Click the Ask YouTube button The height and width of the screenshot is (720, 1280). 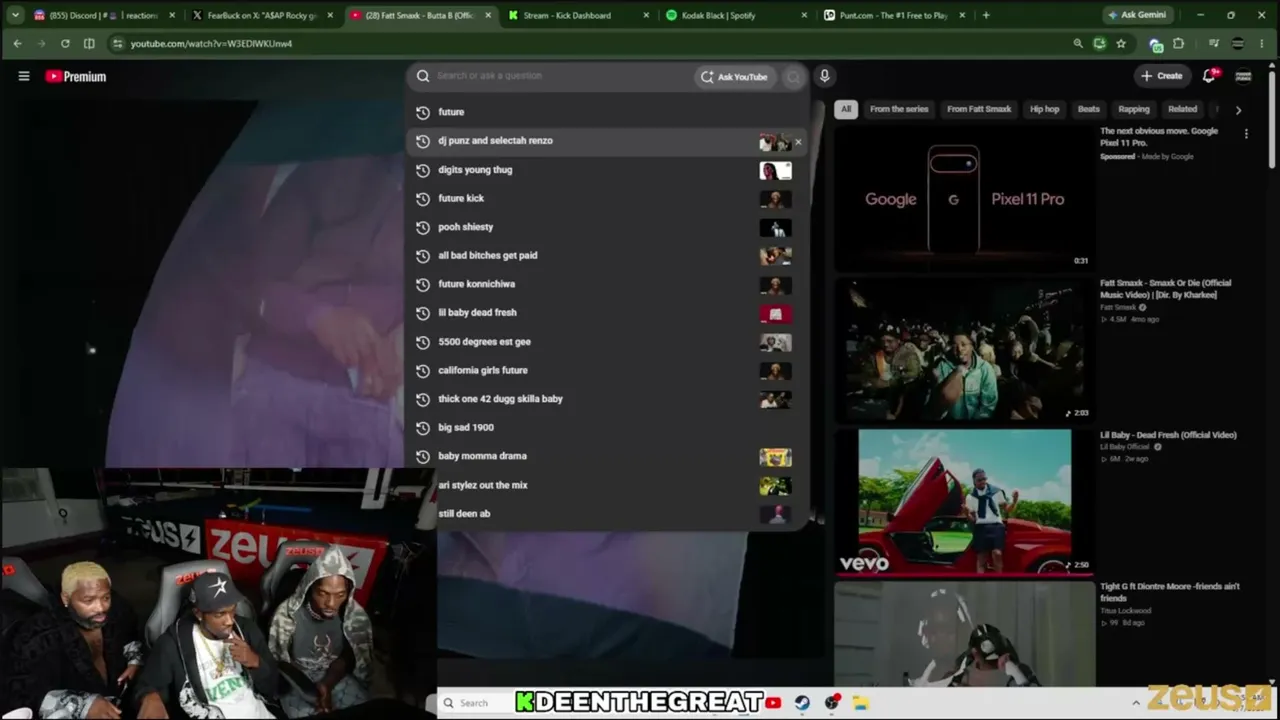pos(735,77)
